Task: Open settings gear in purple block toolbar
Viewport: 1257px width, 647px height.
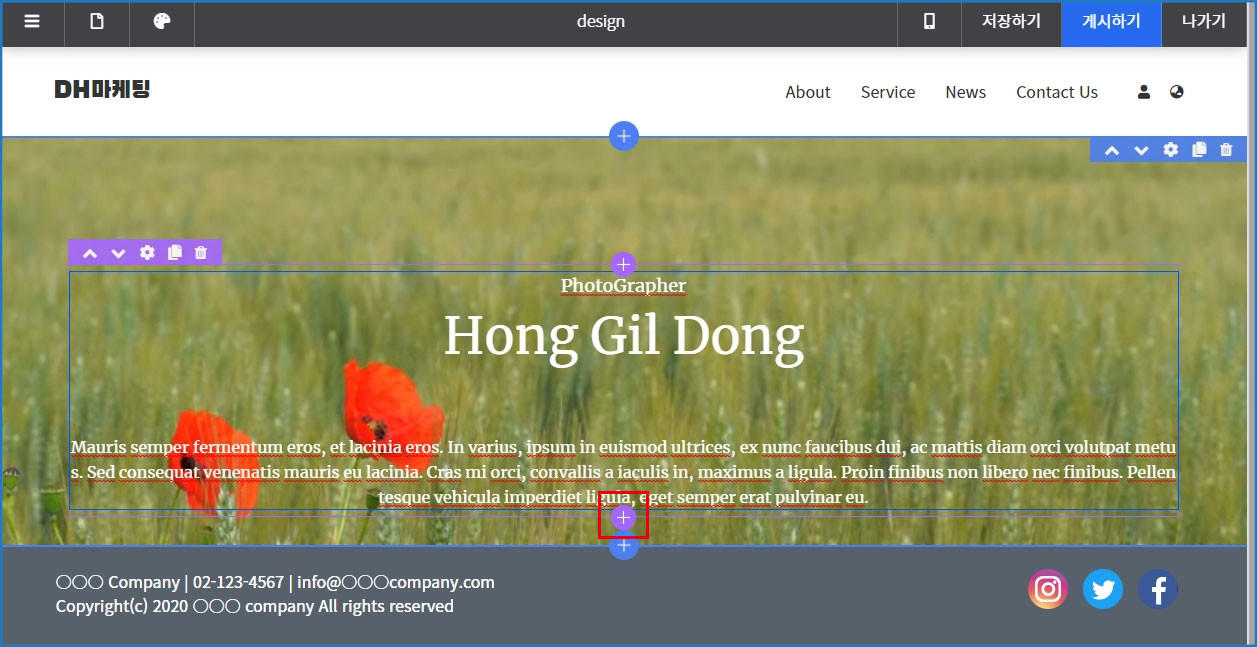Action: 147,253
